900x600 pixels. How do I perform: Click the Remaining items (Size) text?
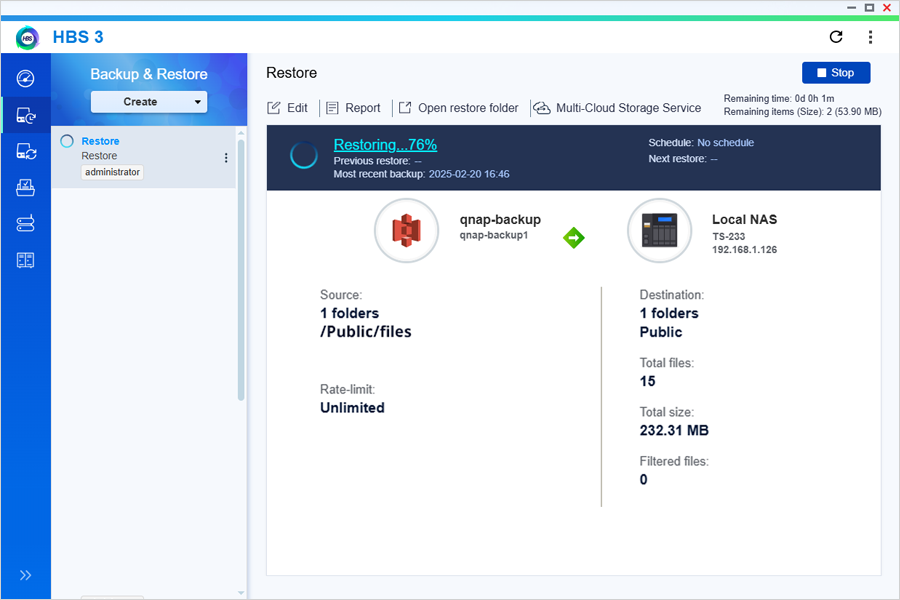pyautogui.click(x=802, y=111)
